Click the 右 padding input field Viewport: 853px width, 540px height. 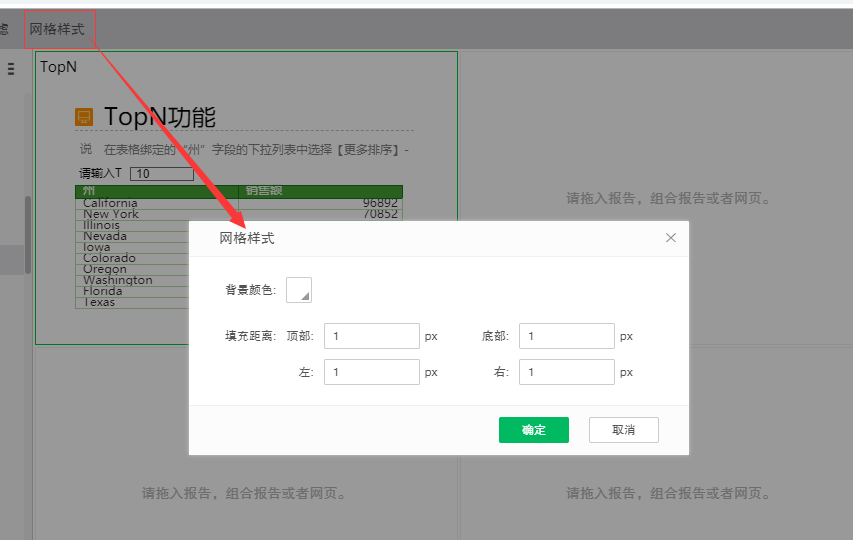click(x=566, y=372)
